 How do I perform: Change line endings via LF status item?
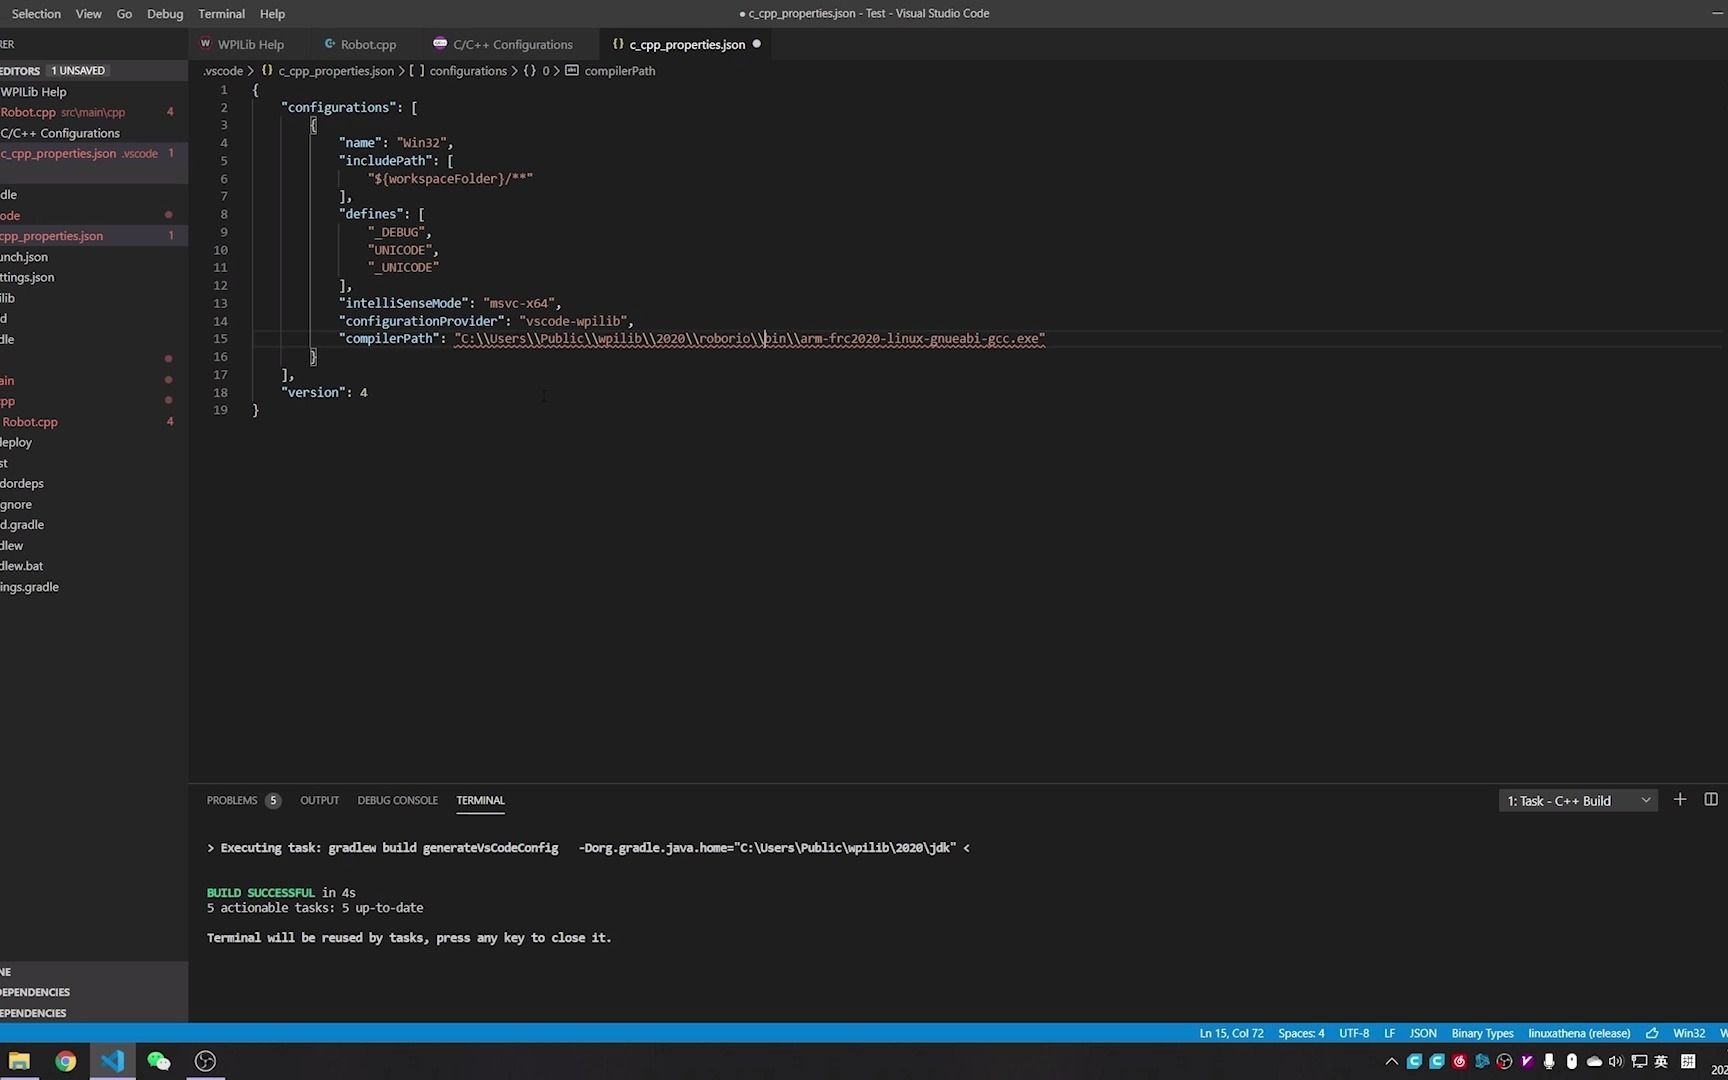[1389, 1033]
